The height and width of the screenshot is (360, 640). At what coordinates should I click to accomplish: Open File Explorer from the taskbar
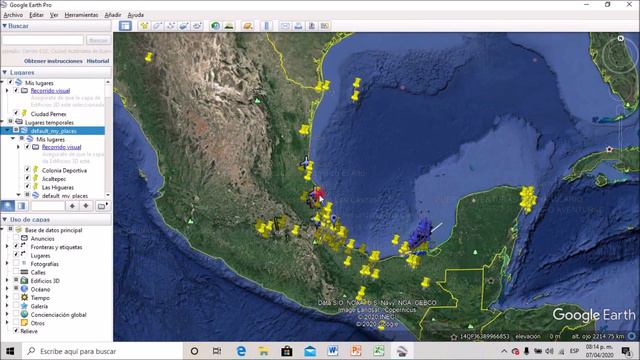point(264,351)
